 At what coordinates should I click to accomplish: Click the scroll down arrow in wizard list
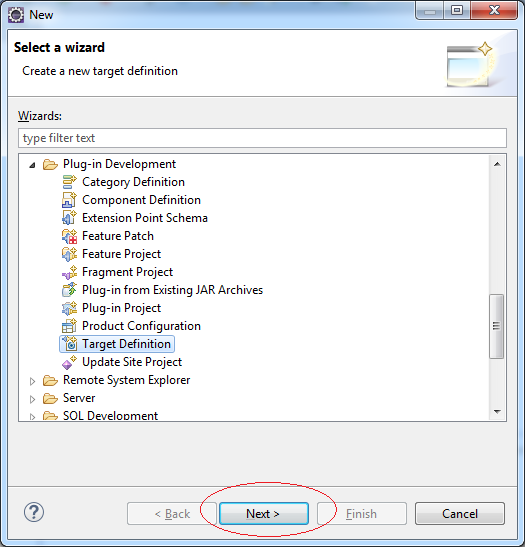(497, 412)
